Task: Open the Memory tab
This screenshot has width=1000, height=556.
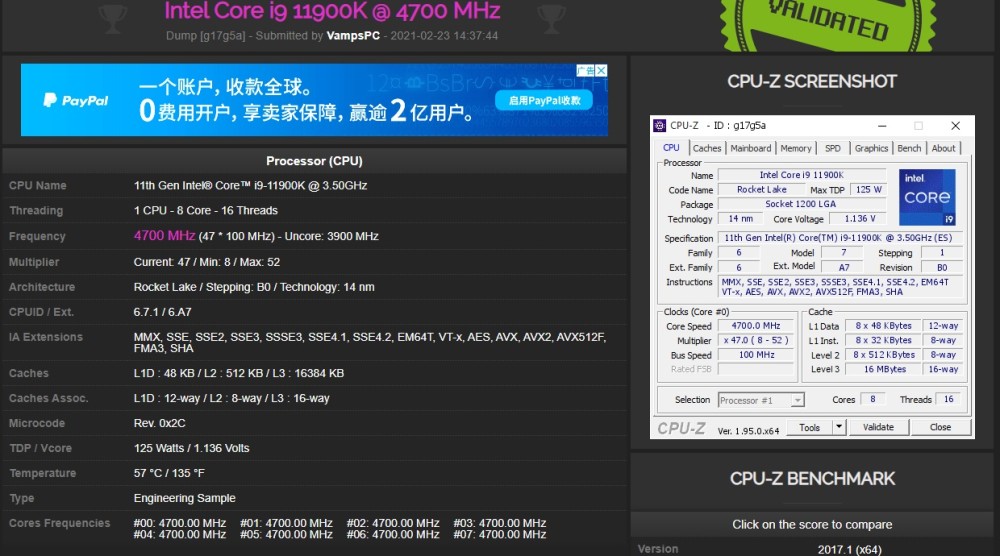Action: [x=796, y=148]
